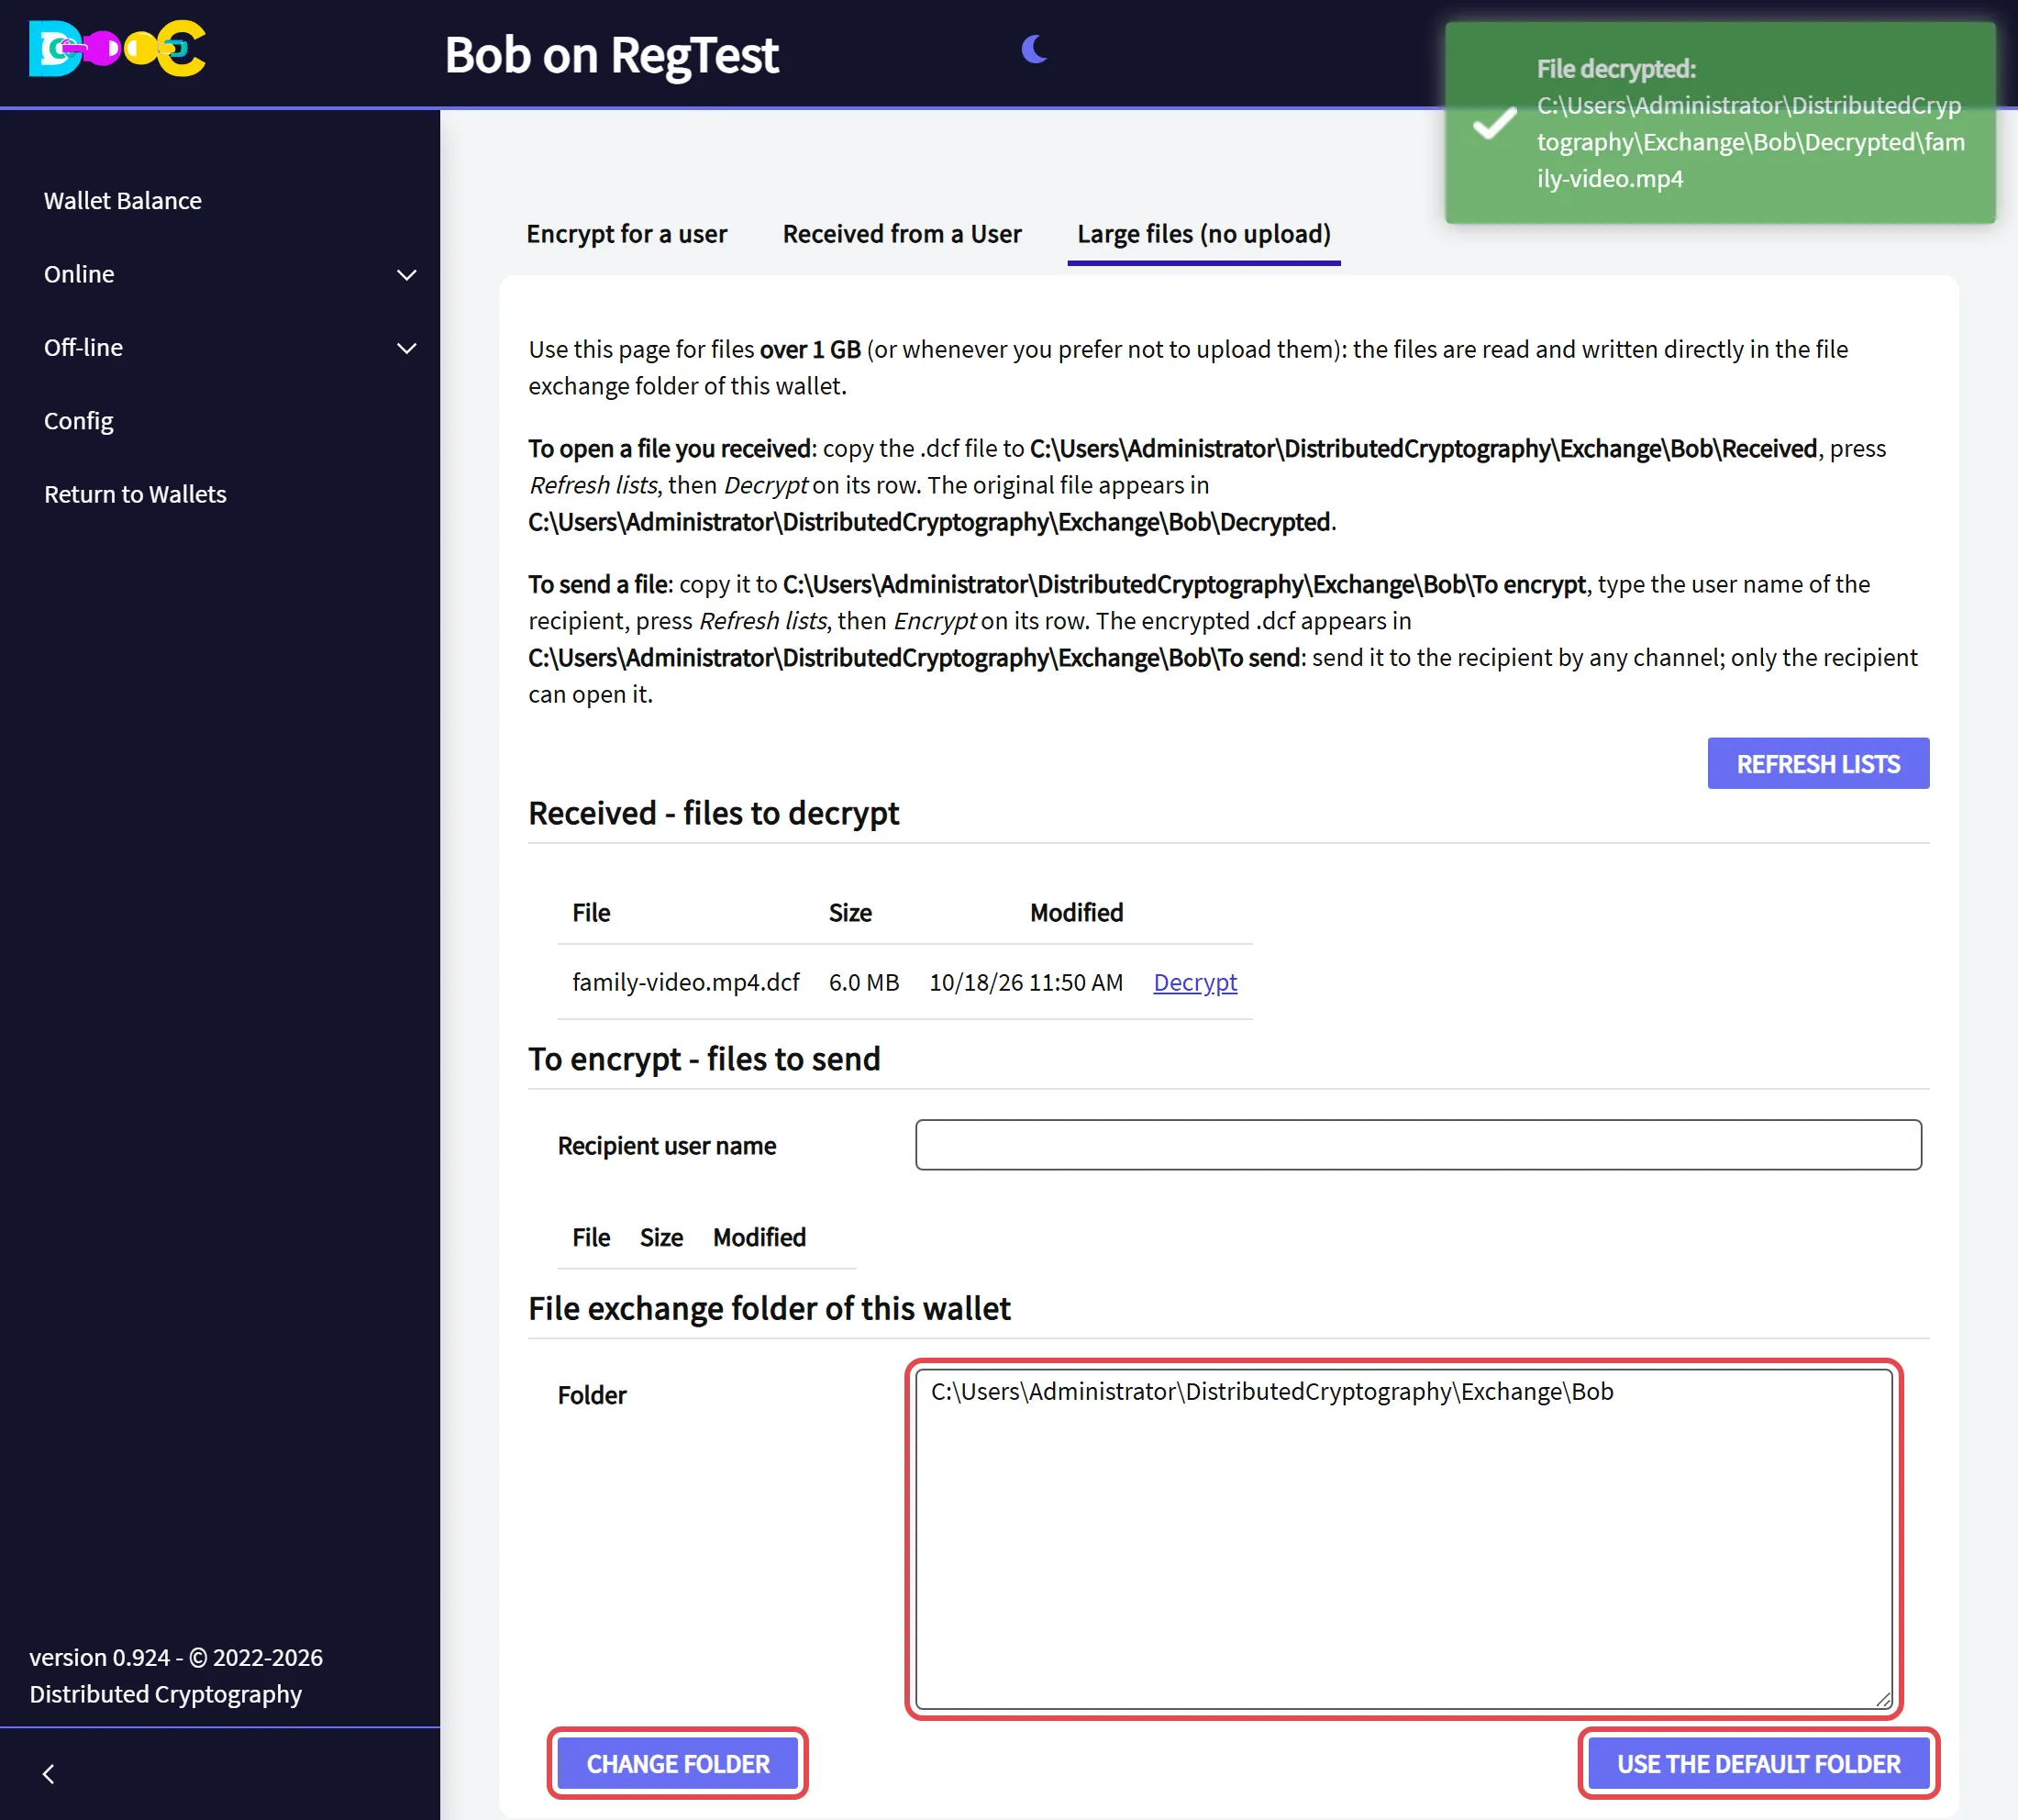Open the Config page in the sidebar

(78, 421)
